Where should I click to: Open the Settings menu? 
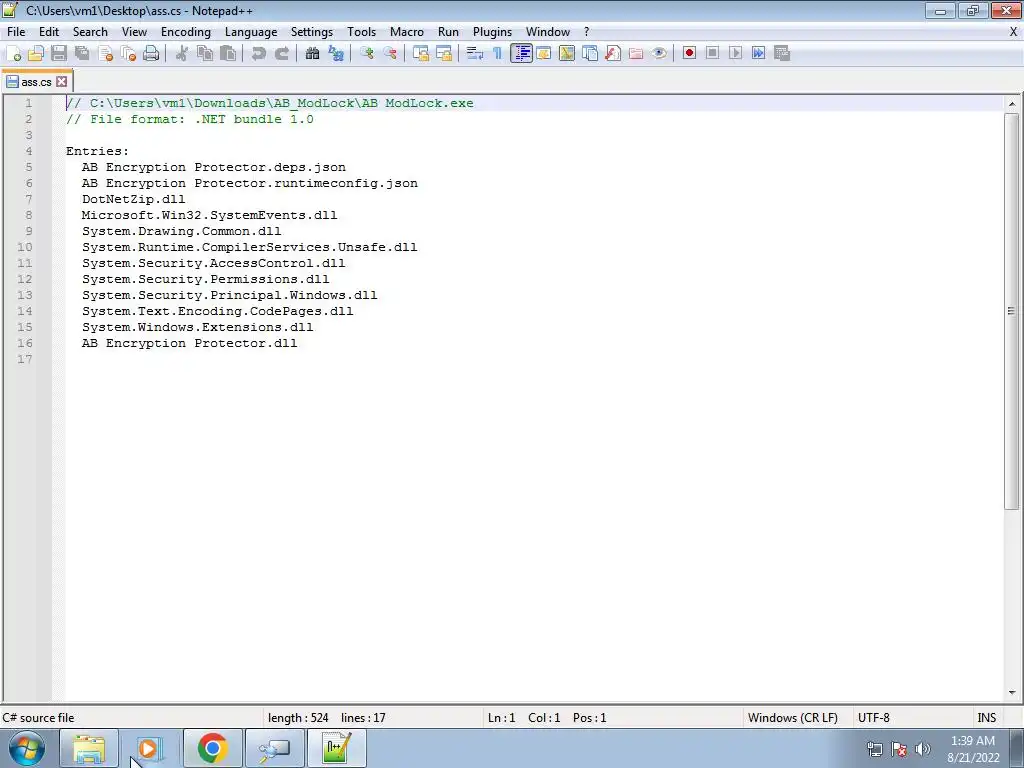pyautogui.click(x=312, y=32)
